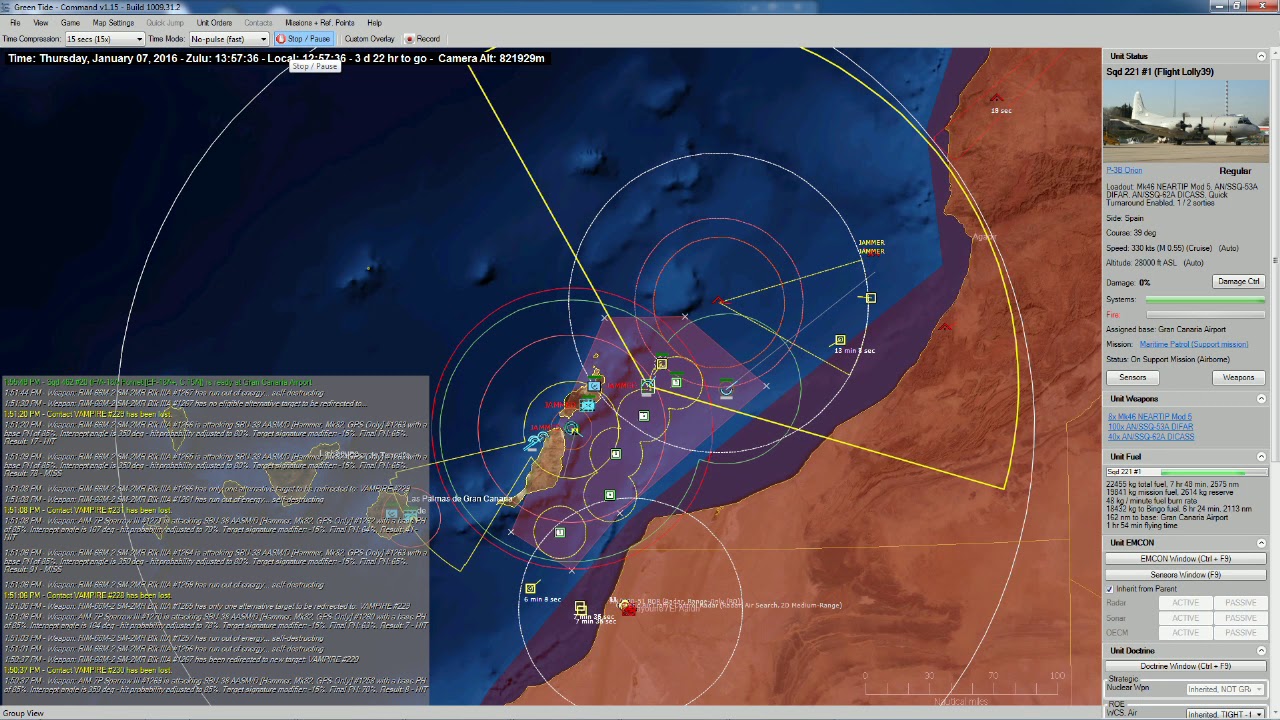
Task: Click Group View in the status bar
Action: [23, 713]
